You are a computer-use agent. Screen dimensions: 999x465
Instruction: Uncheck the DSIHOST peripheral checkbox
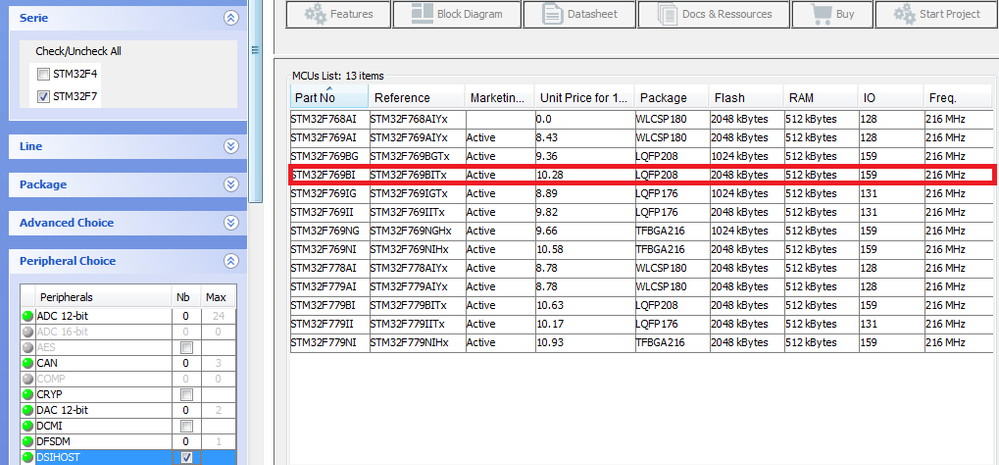coord(187,457)
